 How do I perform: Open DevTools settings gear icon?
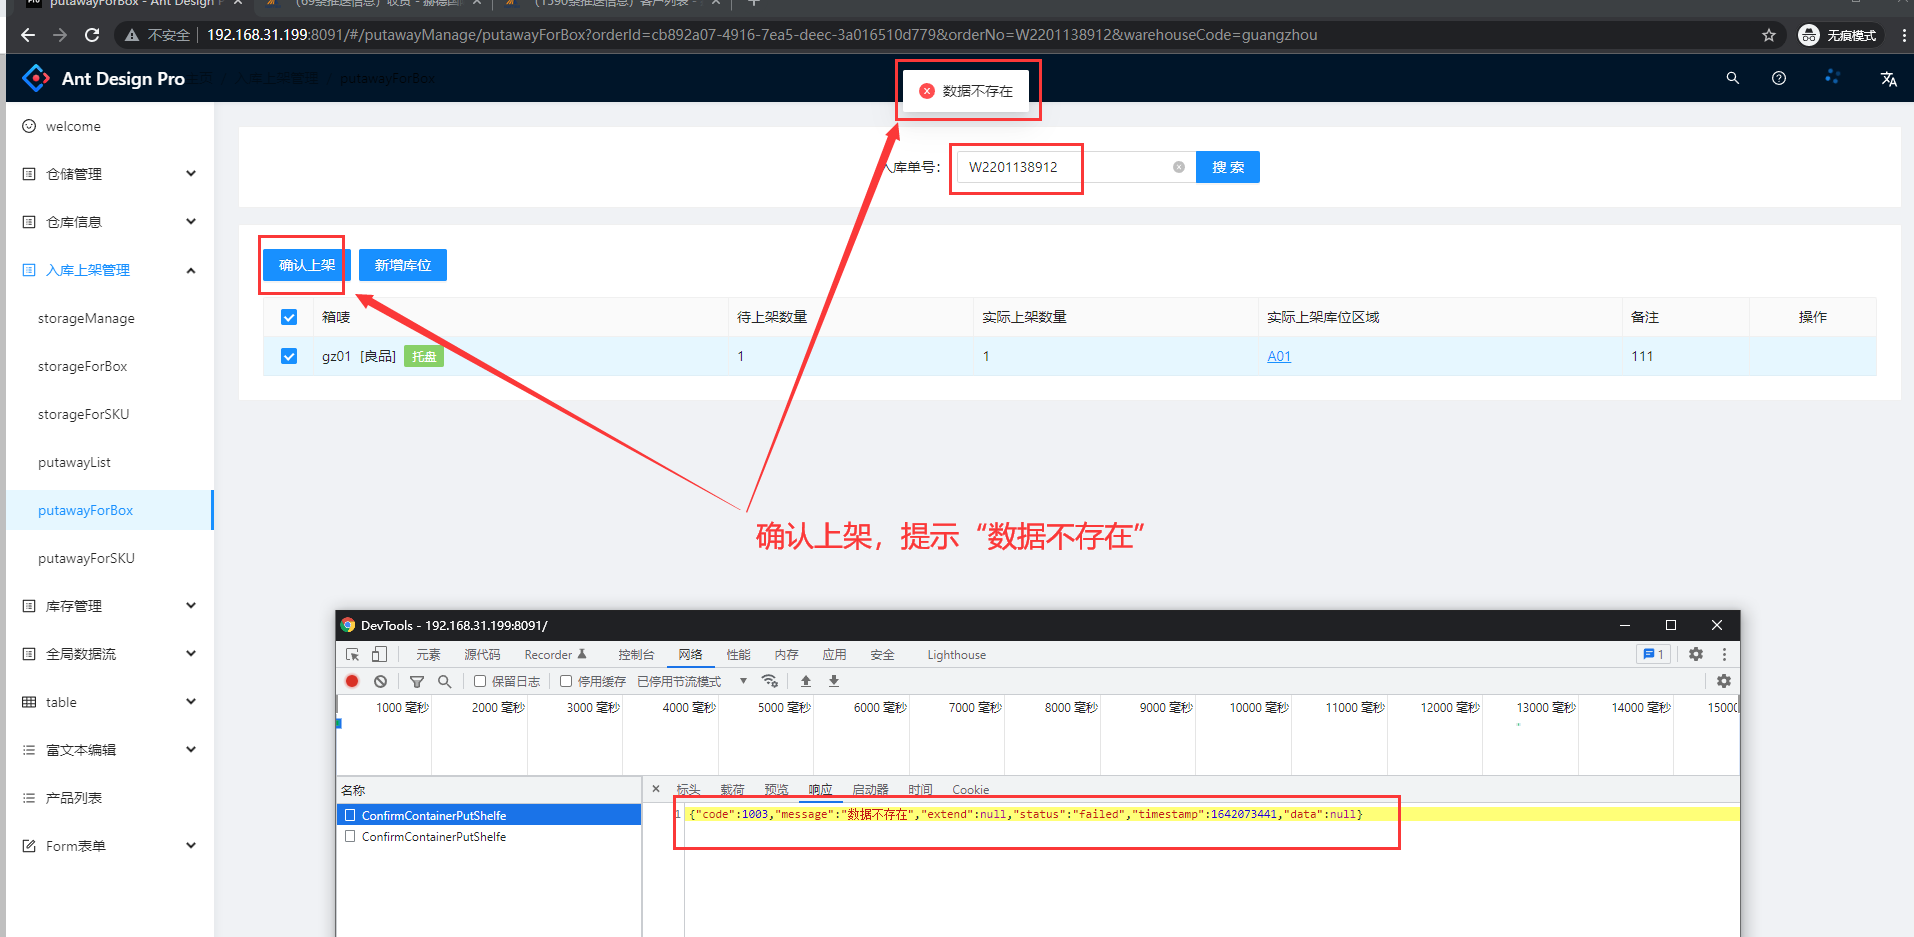click(x=1695, y=654)
